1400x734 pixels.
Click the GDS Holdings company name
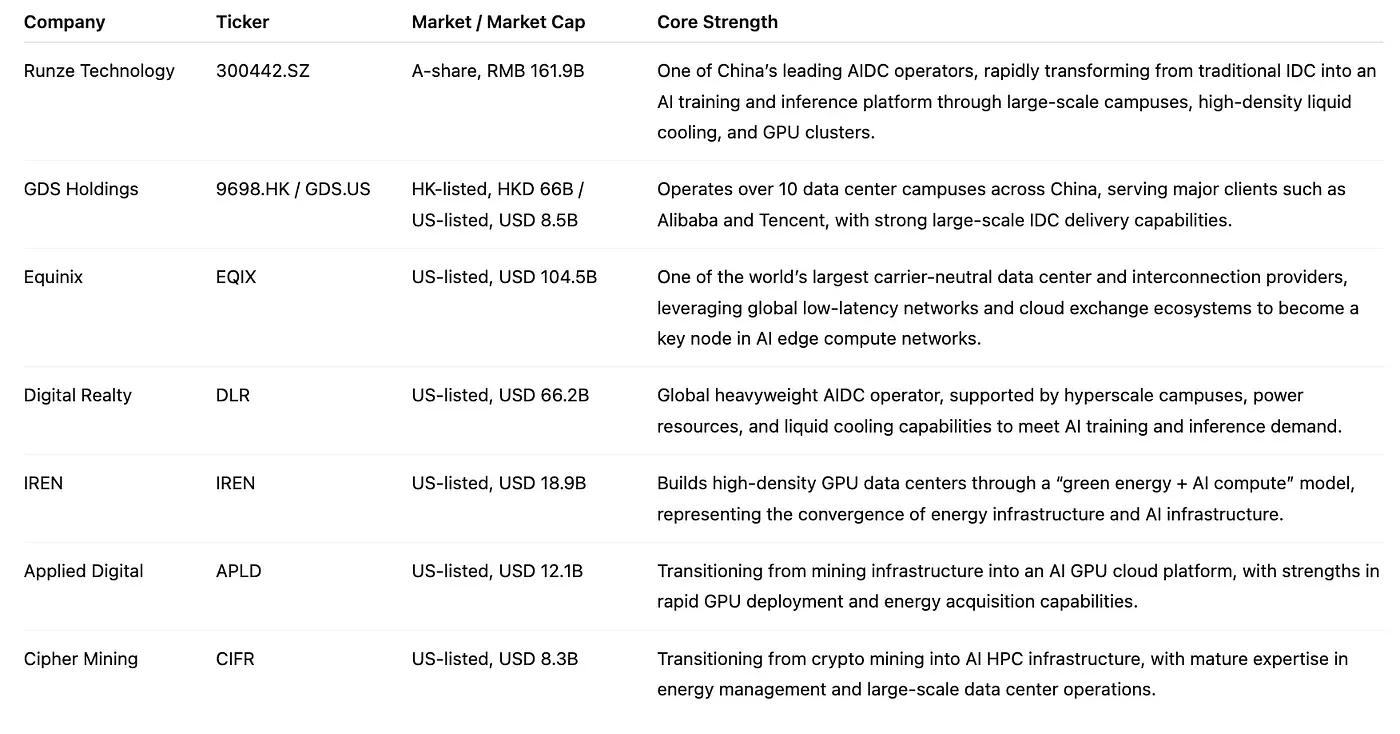81,189
